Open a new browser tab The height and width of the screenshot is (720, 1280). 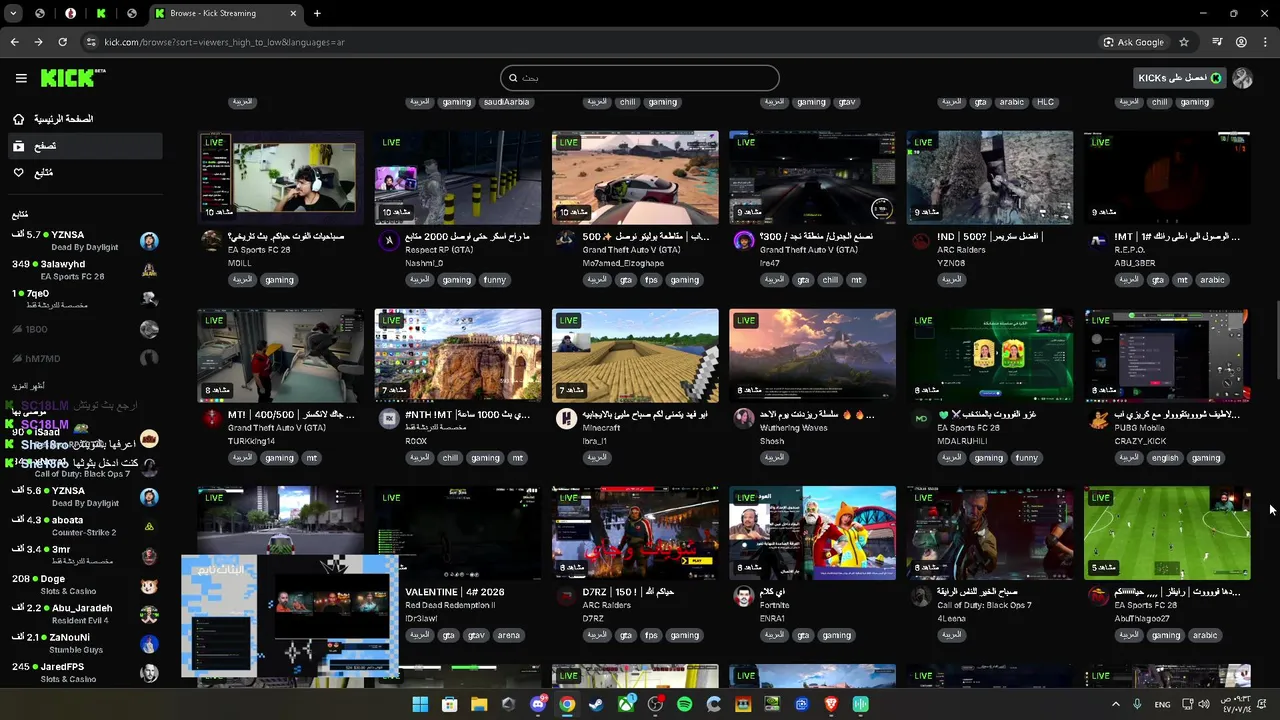click(317, 13)
